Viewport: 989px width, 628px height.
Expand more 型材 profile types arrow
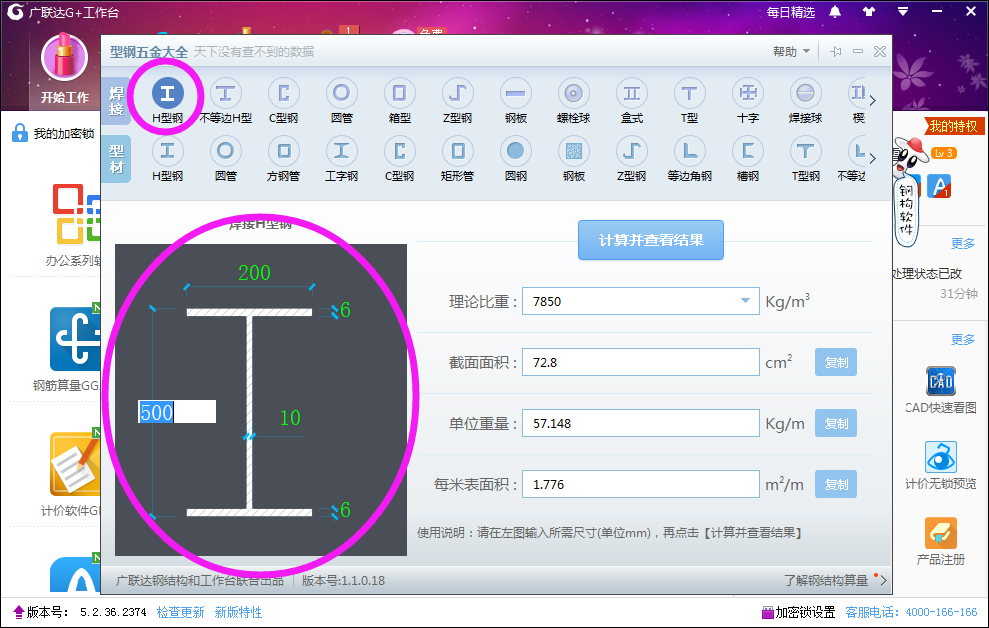(x=872, y=158)
